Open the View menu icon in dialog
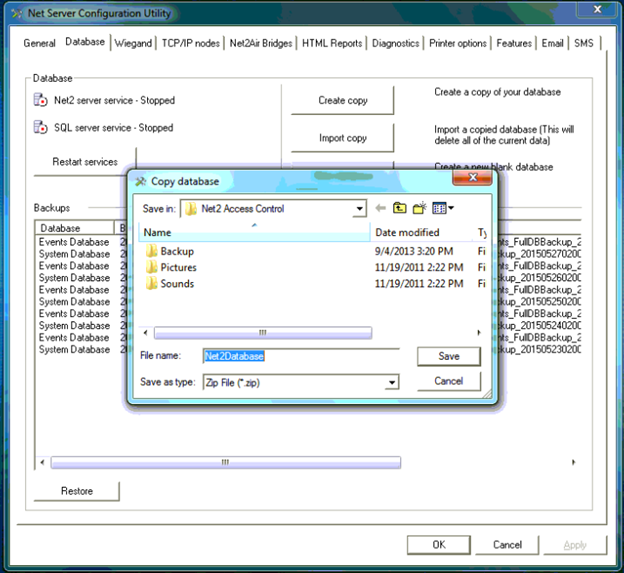The image size is (624, 573). (x=439, y=208)
